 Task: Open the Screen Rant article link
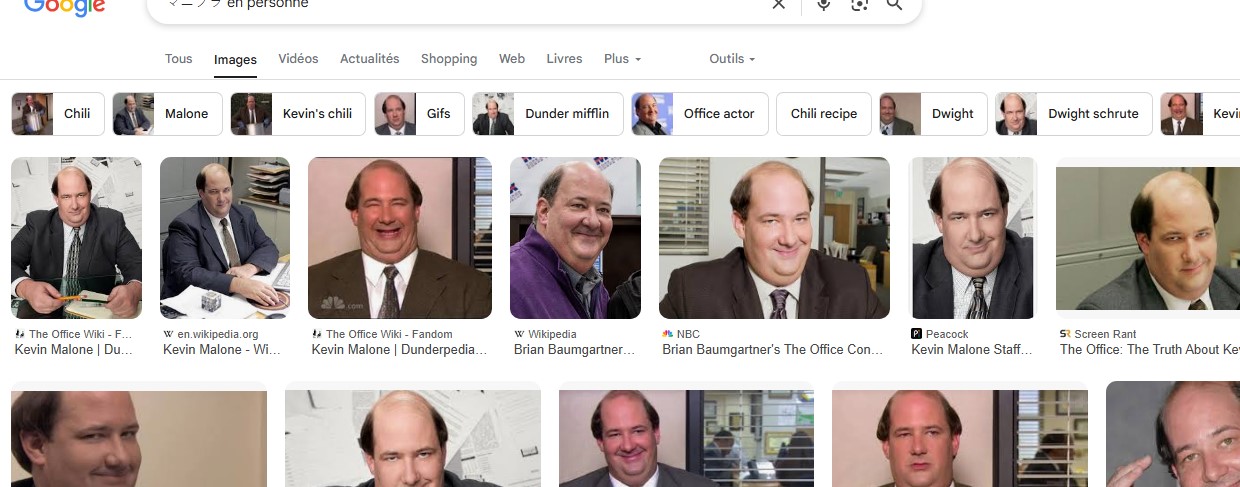1149,350
